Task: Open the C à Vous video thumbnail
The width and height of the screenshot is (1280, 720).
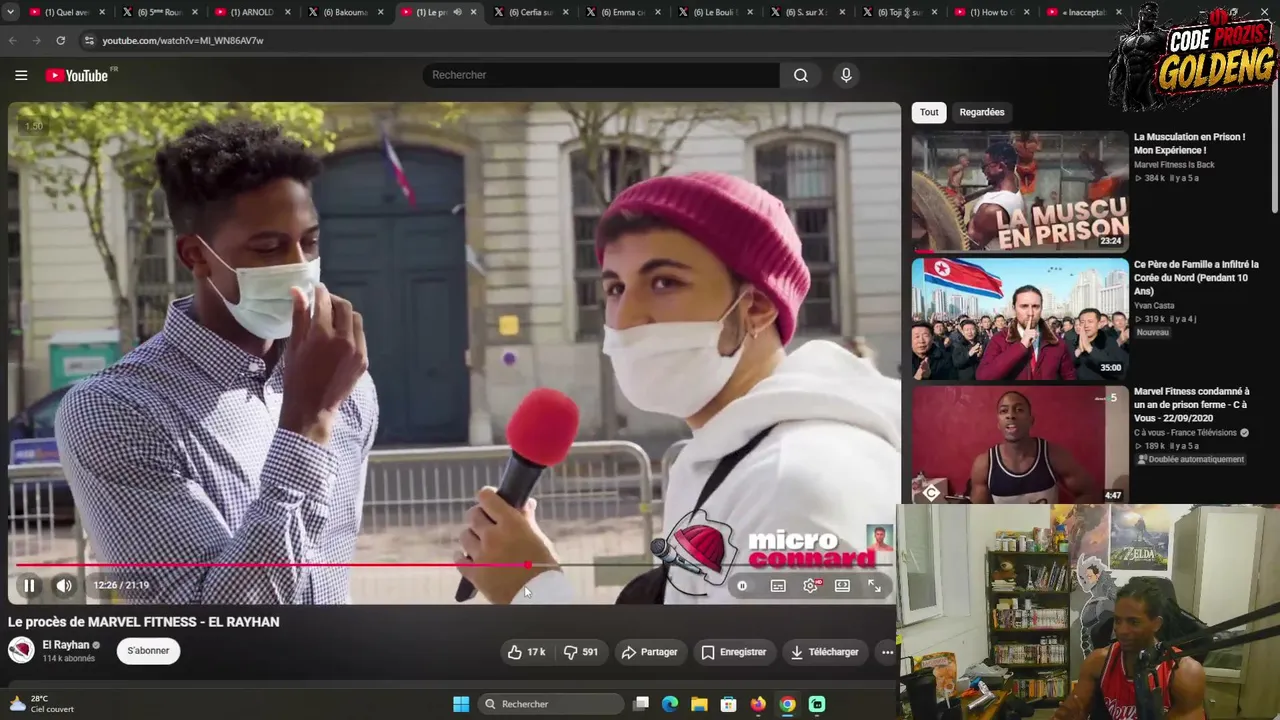Action: click(x=1020, y=445)
